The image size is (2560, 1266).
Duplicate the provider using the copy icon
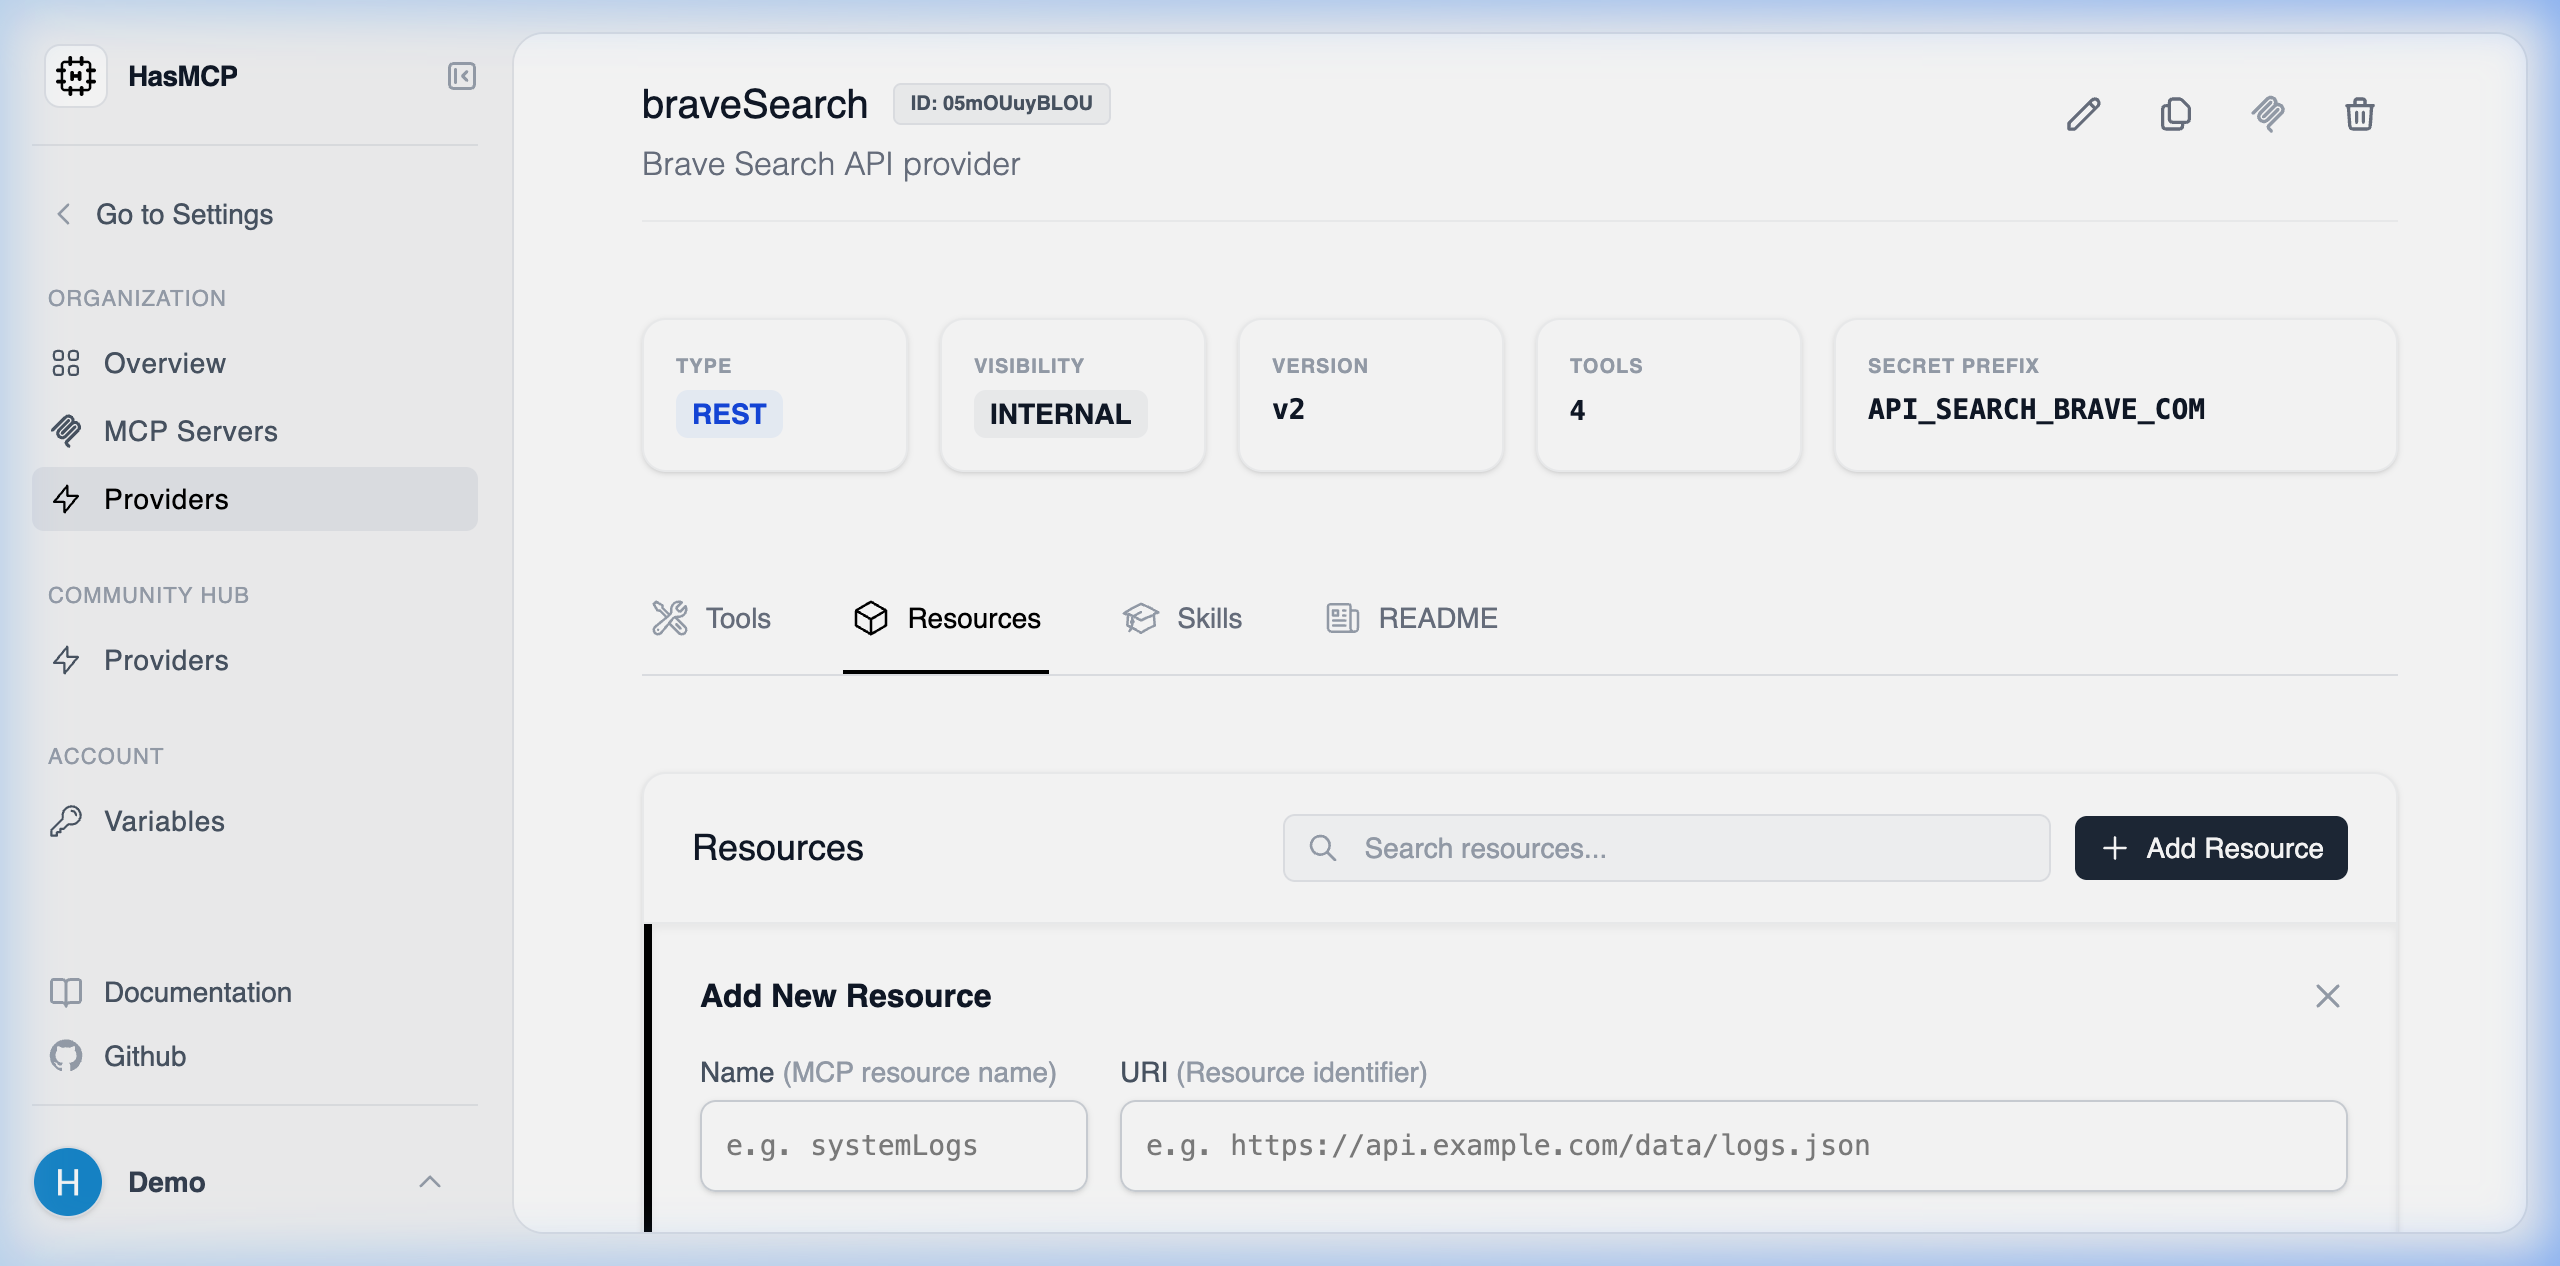coord(2176,114)
